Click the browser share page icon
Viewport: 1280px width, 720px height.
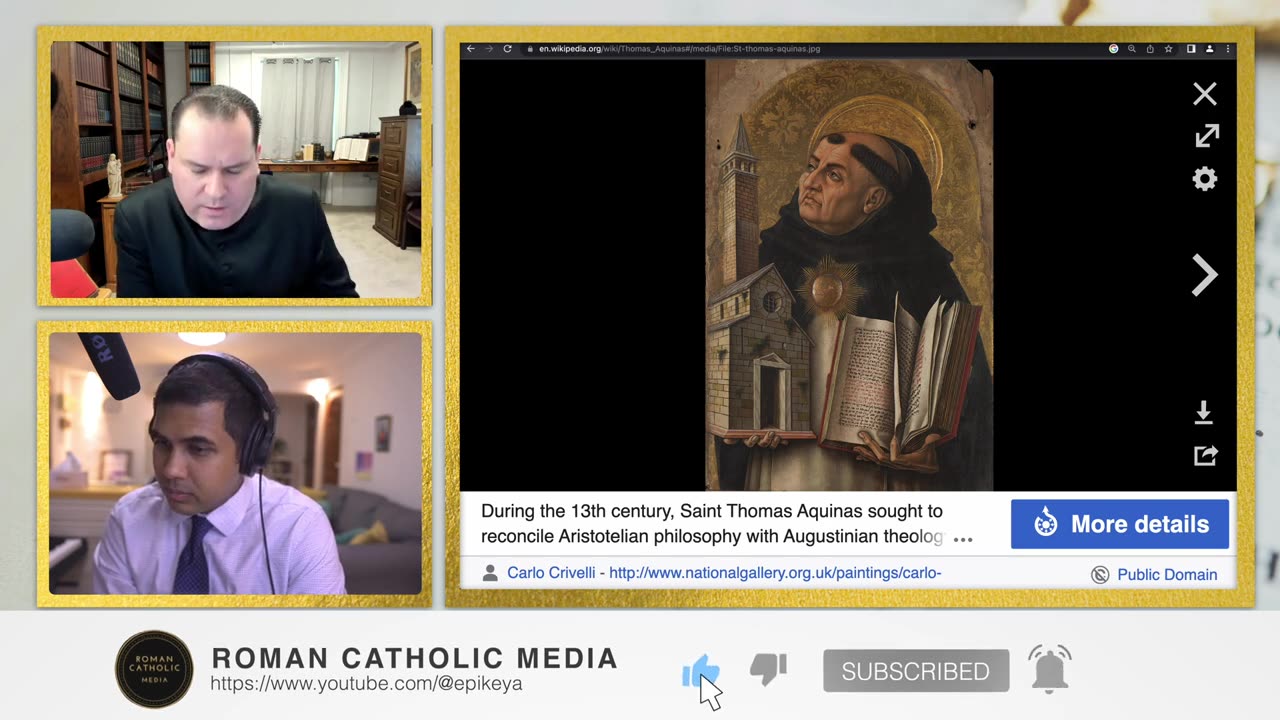click(x=1150, y=49)
